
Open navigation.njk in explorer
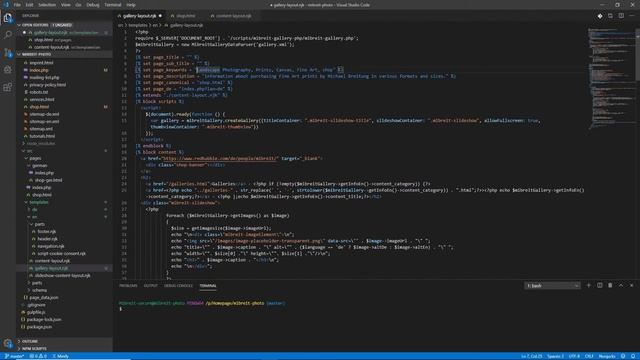coord(51,246)
